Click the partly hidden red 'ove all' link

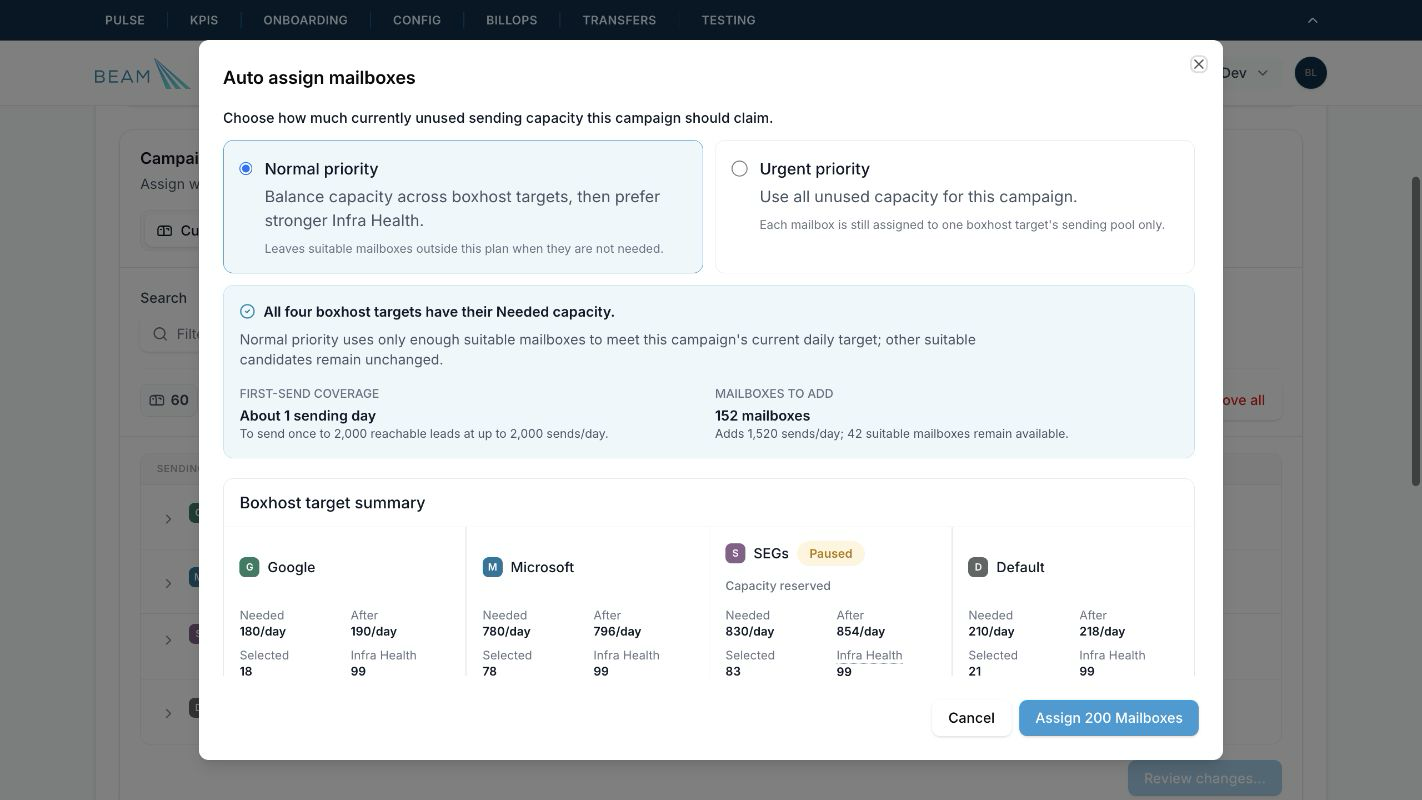(1244, 400)
